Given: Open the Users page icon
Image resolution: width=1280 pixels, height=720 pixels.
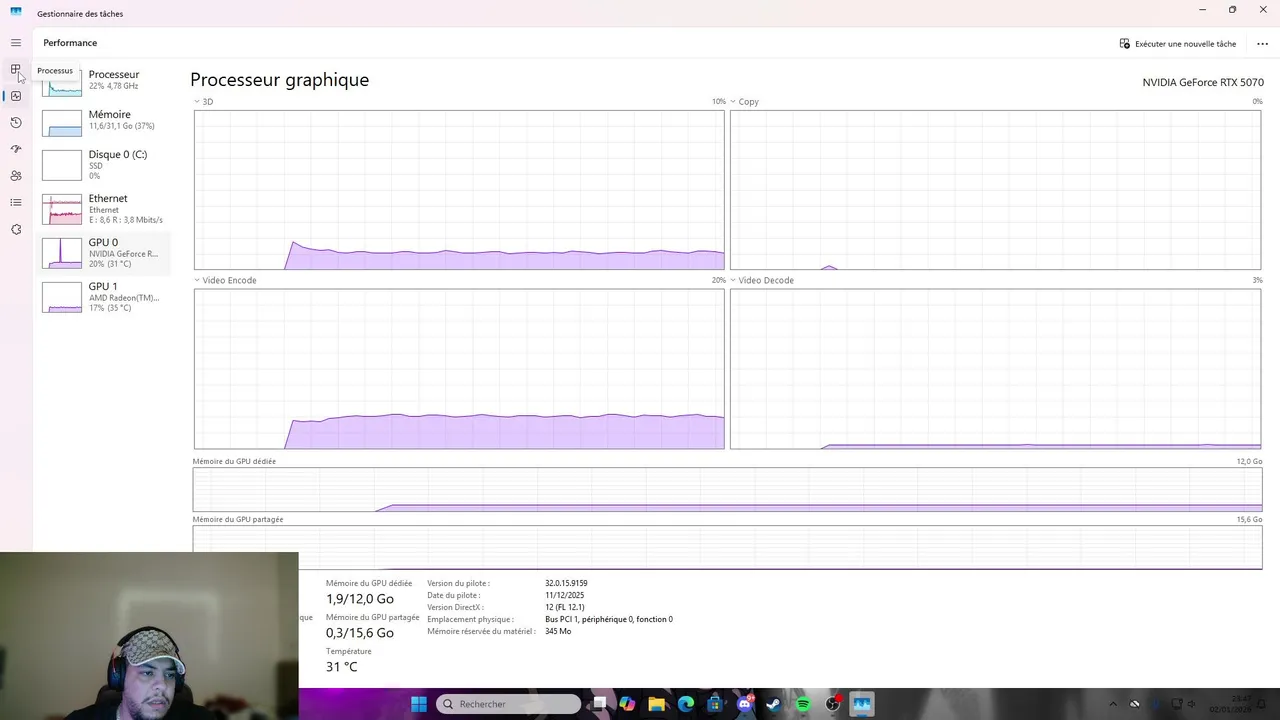Looking at the screenshot, I should pos(16,176).
